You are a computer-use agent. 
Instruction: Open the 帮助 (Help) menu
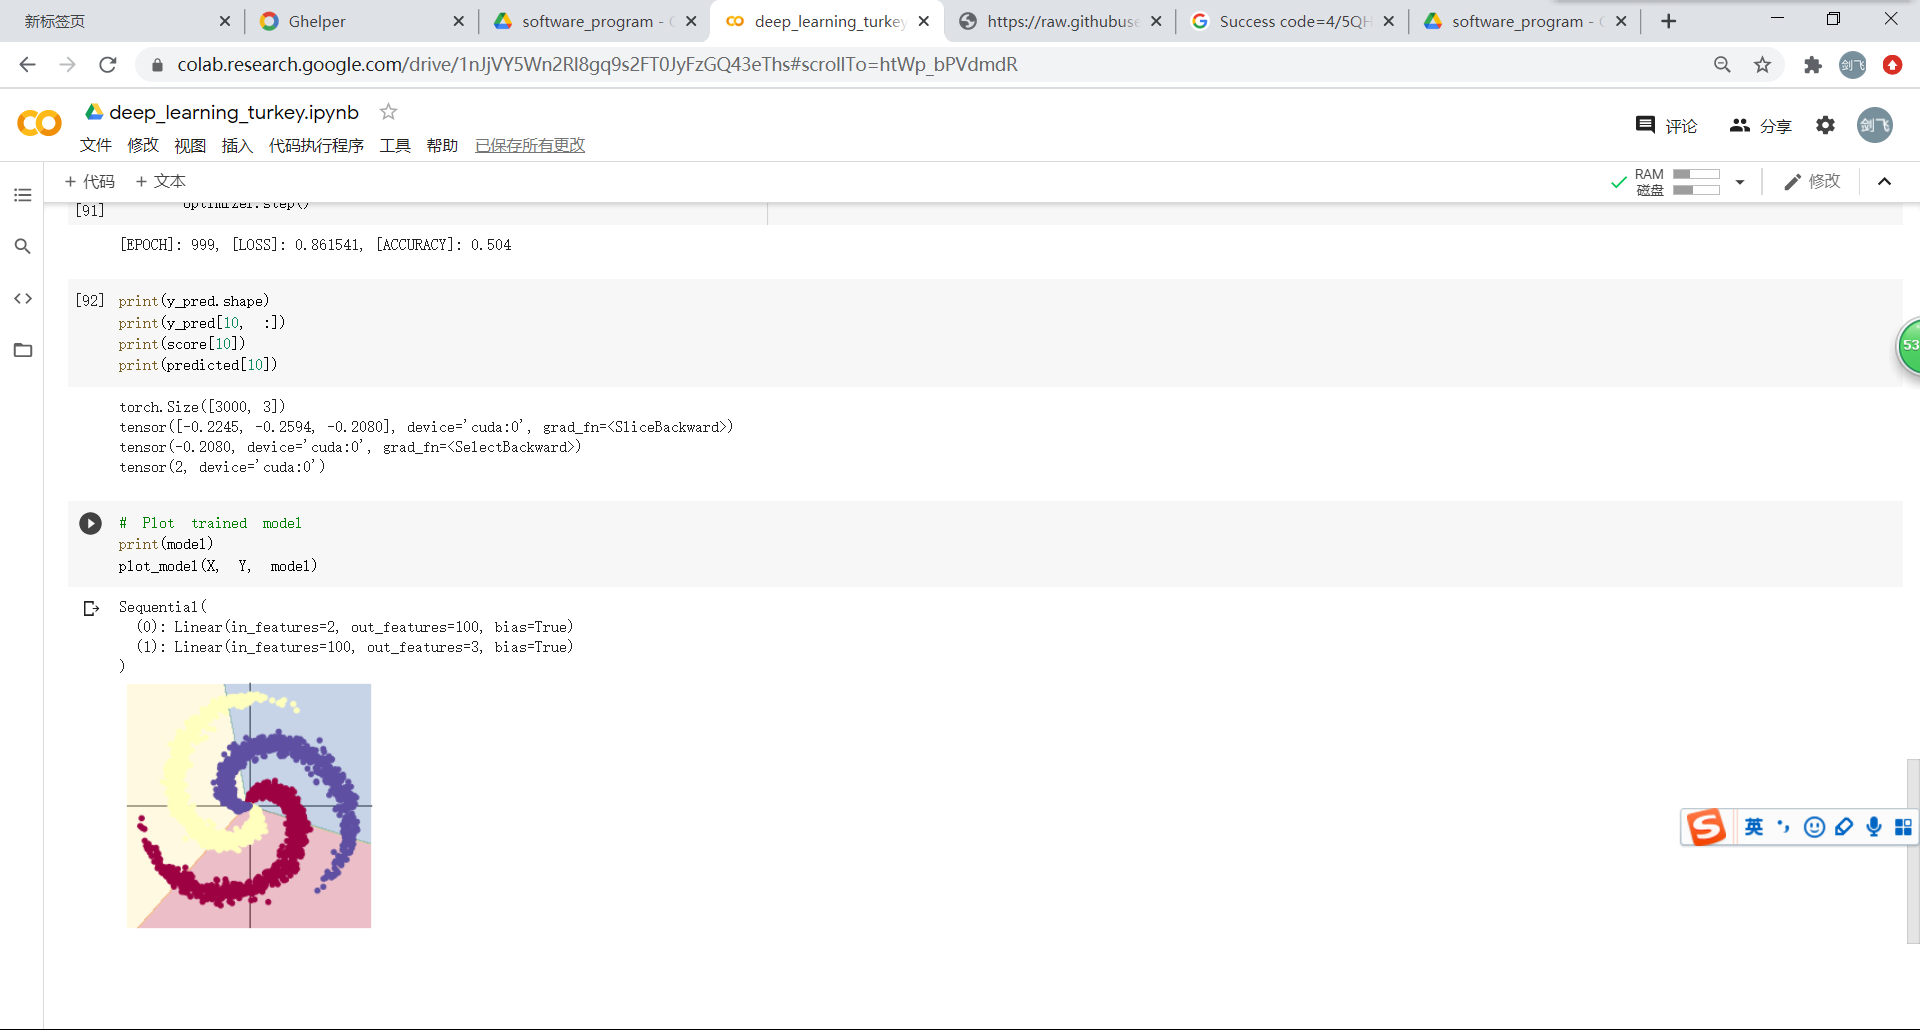[442, 145]
